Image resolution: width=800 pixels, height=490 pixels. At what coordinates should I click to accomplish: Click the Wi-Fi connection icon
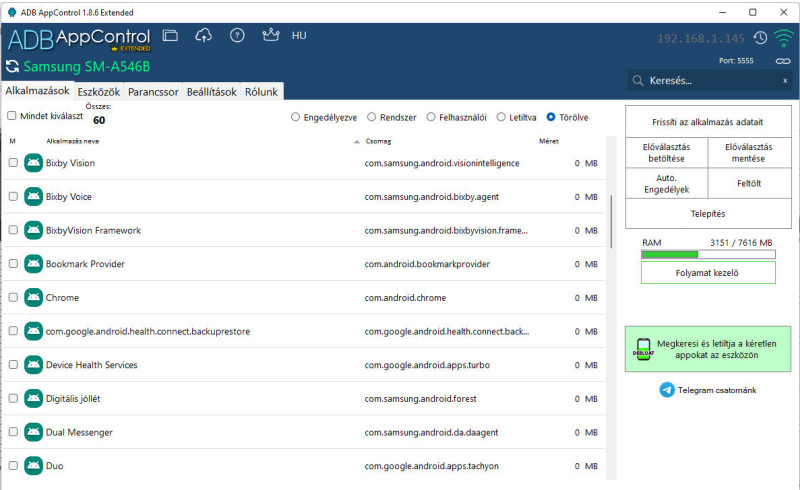click(783, 38)
